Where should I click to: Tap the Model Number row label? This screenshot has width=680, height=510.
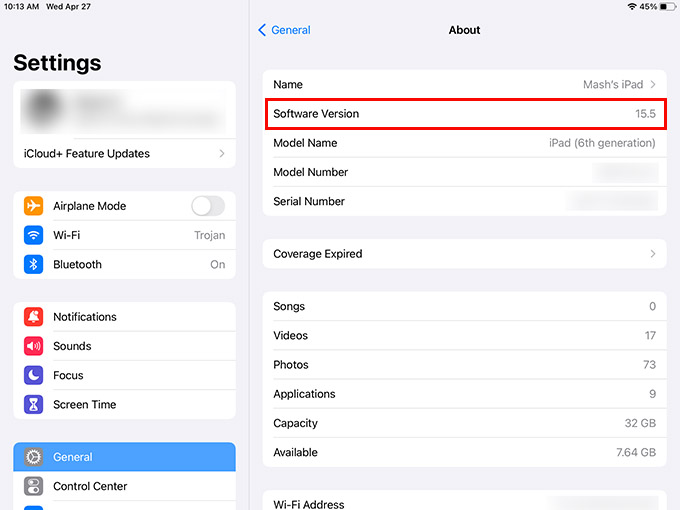311,172
